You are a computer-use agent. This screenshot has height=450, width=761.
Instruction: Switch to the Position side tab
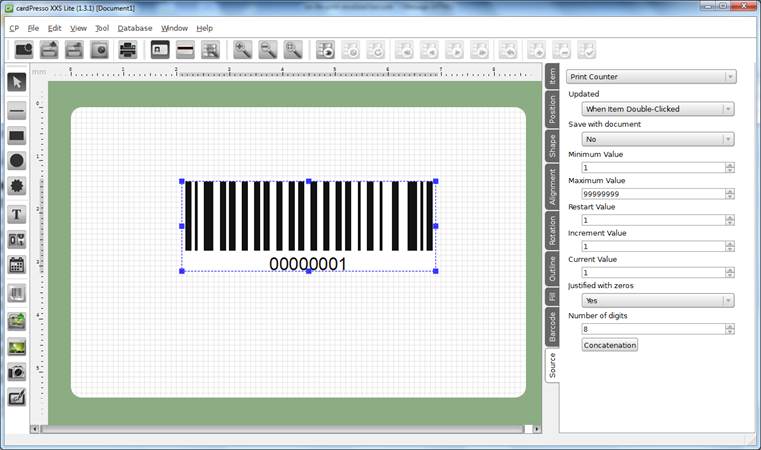(x=552, y=109)
